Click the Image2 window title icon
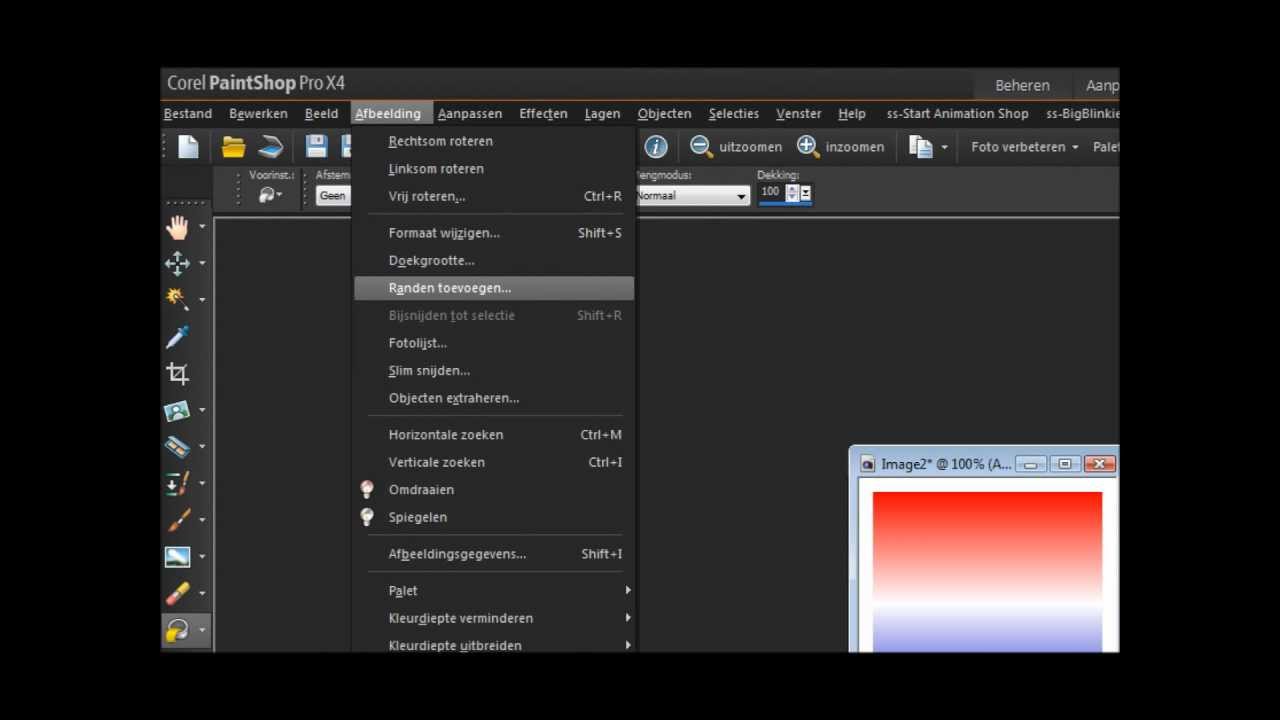1280x720 pixels. (867, 464)
